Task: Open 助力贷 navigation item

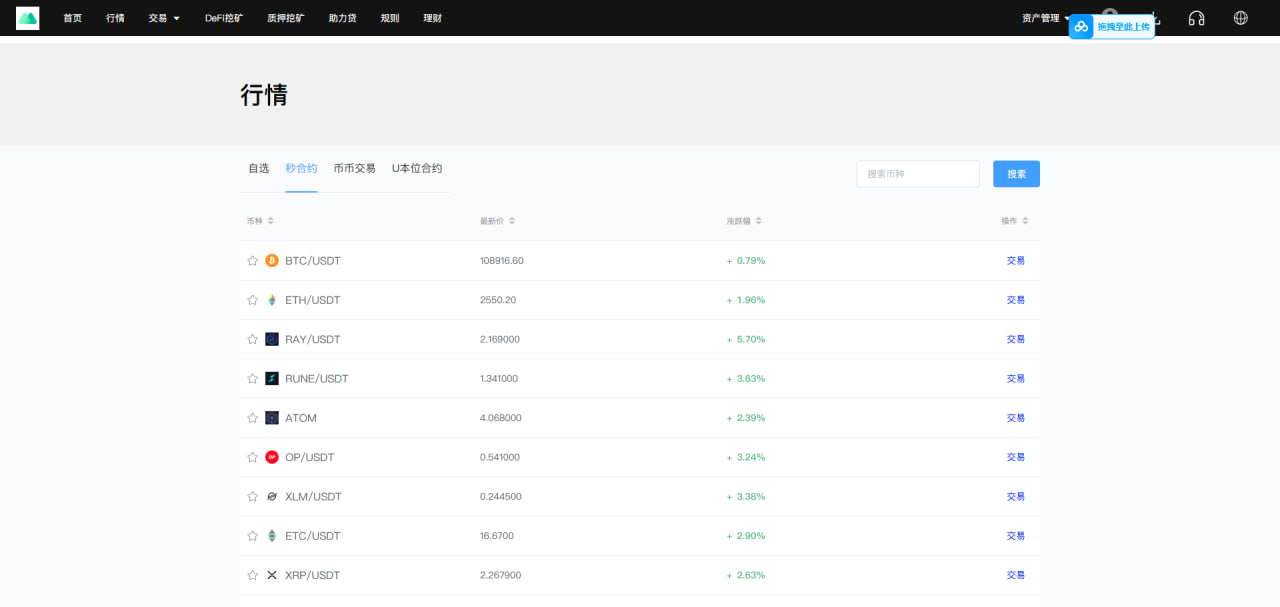Action: click(x=343, y=18)
